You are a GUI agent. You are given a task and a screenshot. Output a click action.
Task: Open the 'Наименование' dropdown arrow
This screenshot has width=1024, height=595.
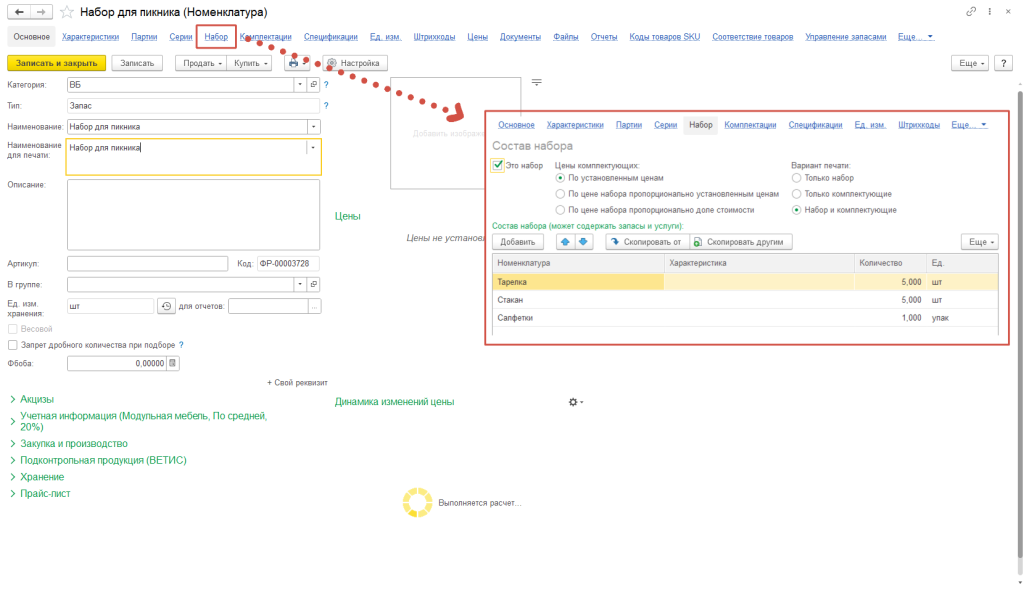coord(313,127)
